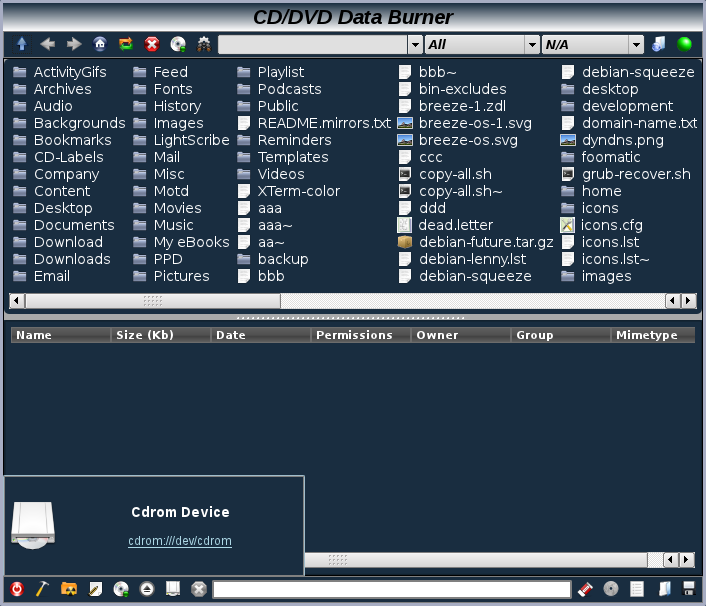Open the 'N/A' dropdown
The height and width of the screenshot is (606, 706).
click(636, 45)
